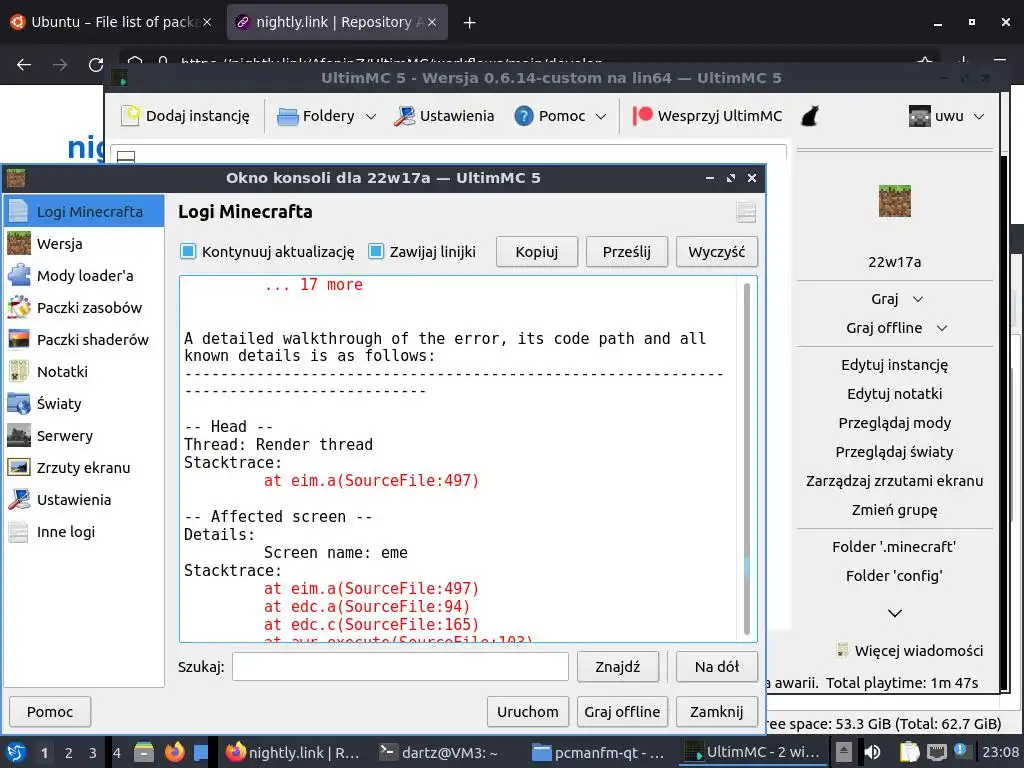Click the Inne logi document icon

point(19,532)
